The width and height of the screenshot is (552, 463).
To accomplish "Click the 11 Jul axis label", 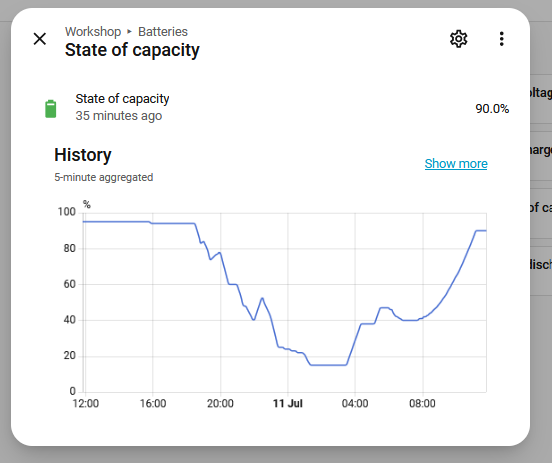I will click(288, 403).
